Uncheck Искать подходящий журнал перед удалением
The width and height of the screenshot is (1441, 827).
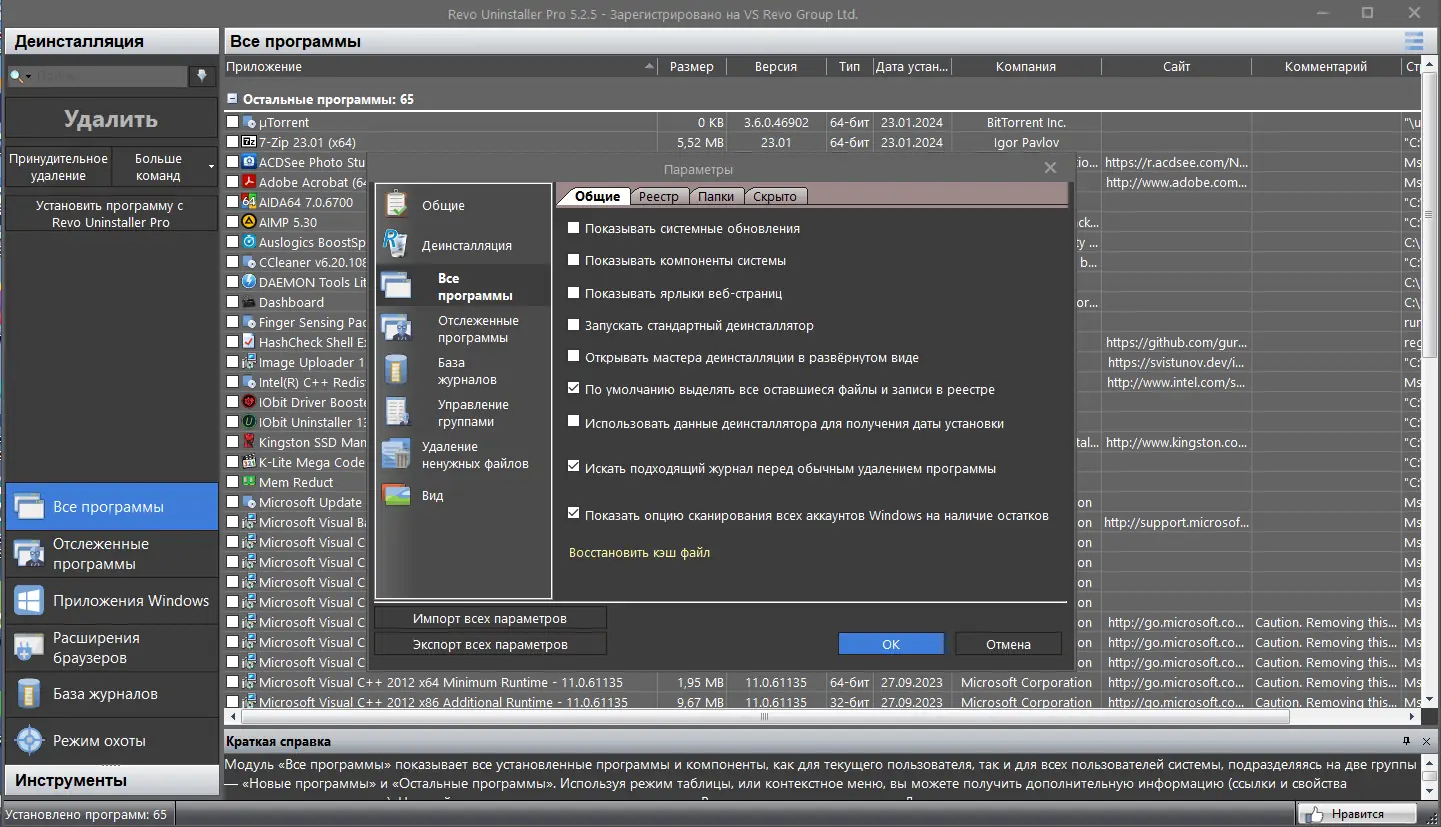click(x=574, y=466)
